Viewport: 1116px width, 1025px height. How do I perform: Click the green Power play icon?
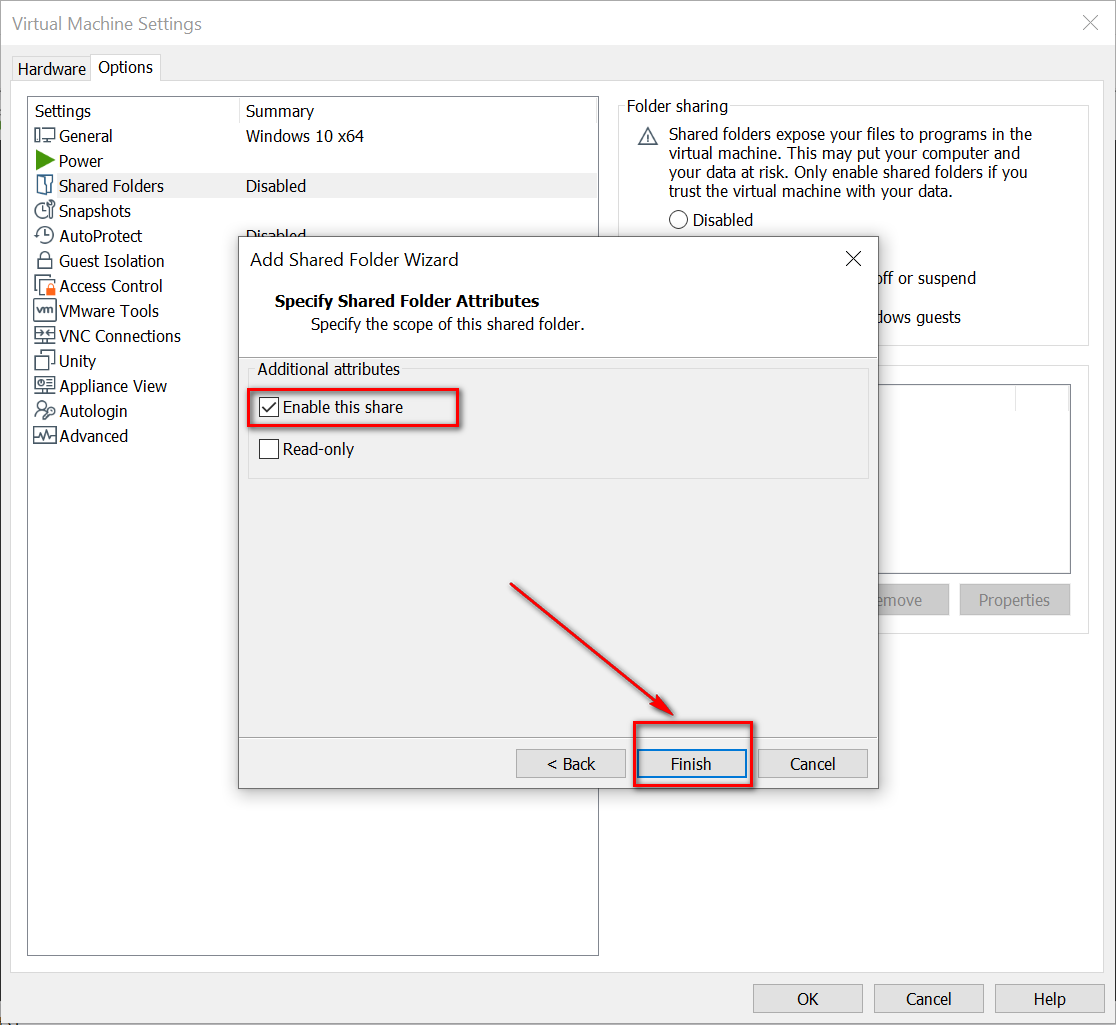click(x=45, y=160)
